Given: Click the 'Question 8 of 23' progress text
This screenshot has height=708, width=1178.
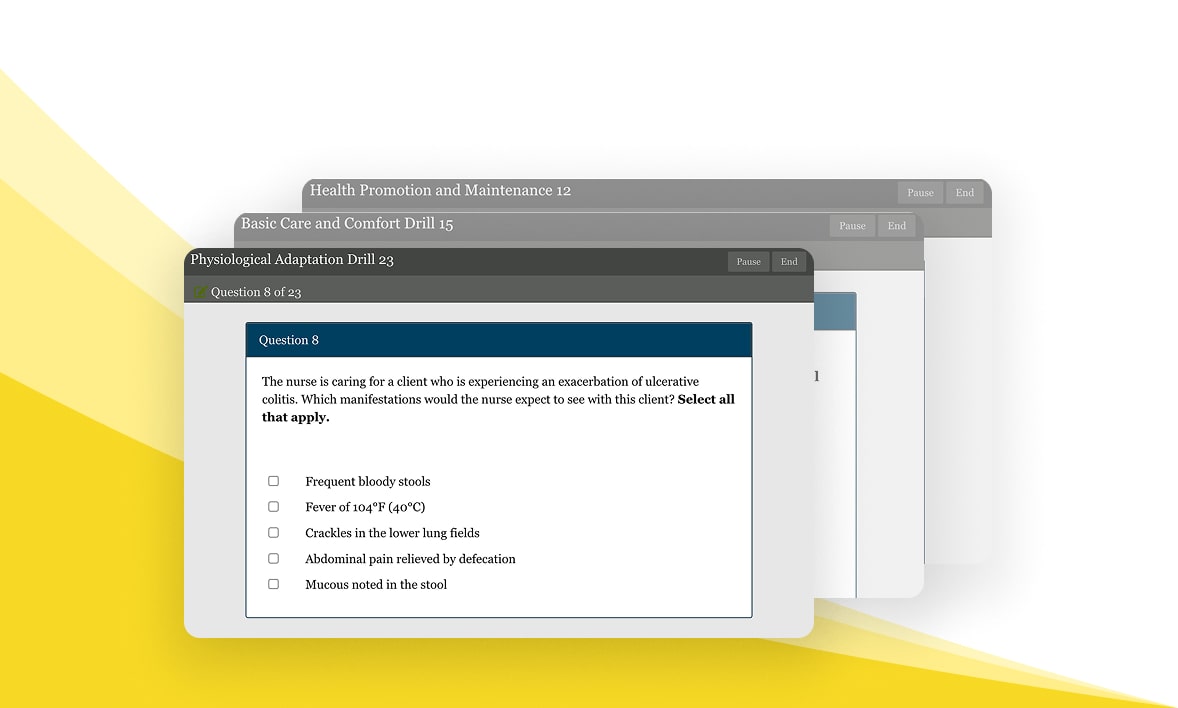Looking at the screenshot, I should click(x=256, y=292).
